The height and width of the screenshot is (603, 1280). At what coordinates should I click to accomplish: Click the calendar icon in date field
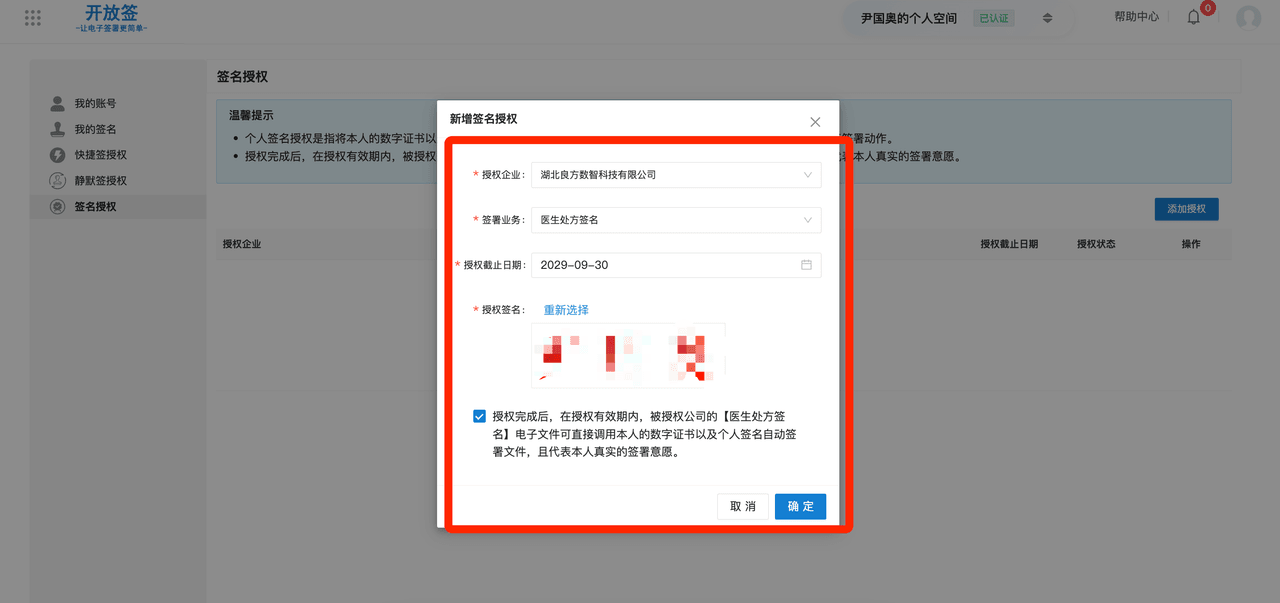[x=806, y=265]
